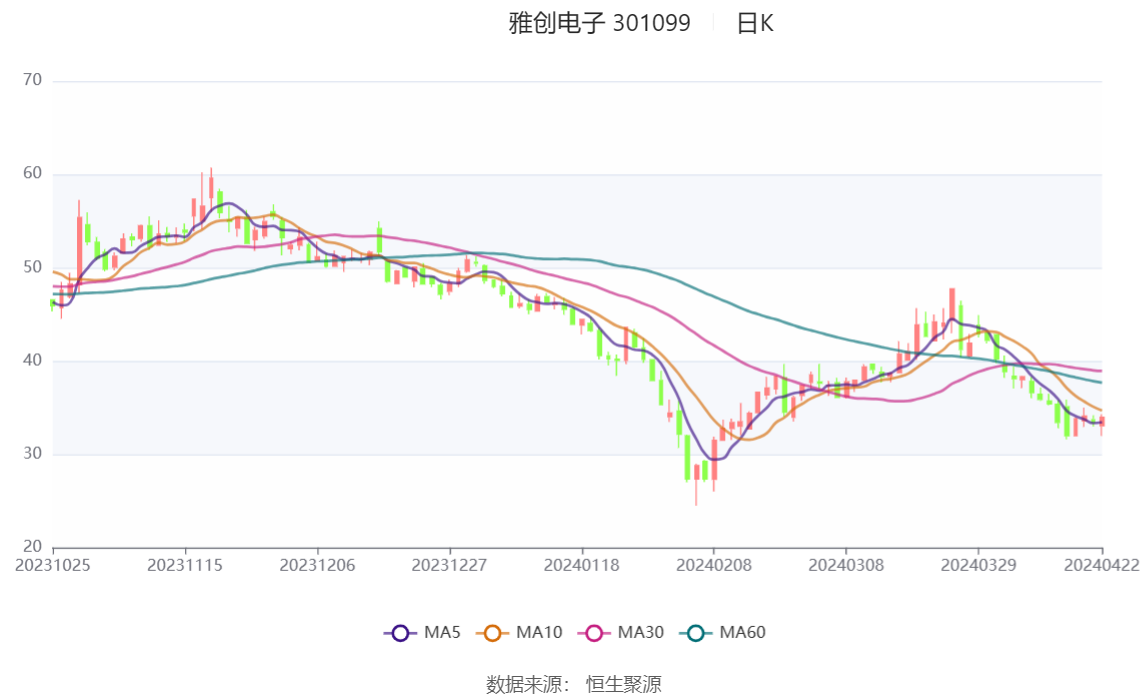Click the x-axis date 20240208
The width and height of the screenshot is (1148, 699).
714,566
